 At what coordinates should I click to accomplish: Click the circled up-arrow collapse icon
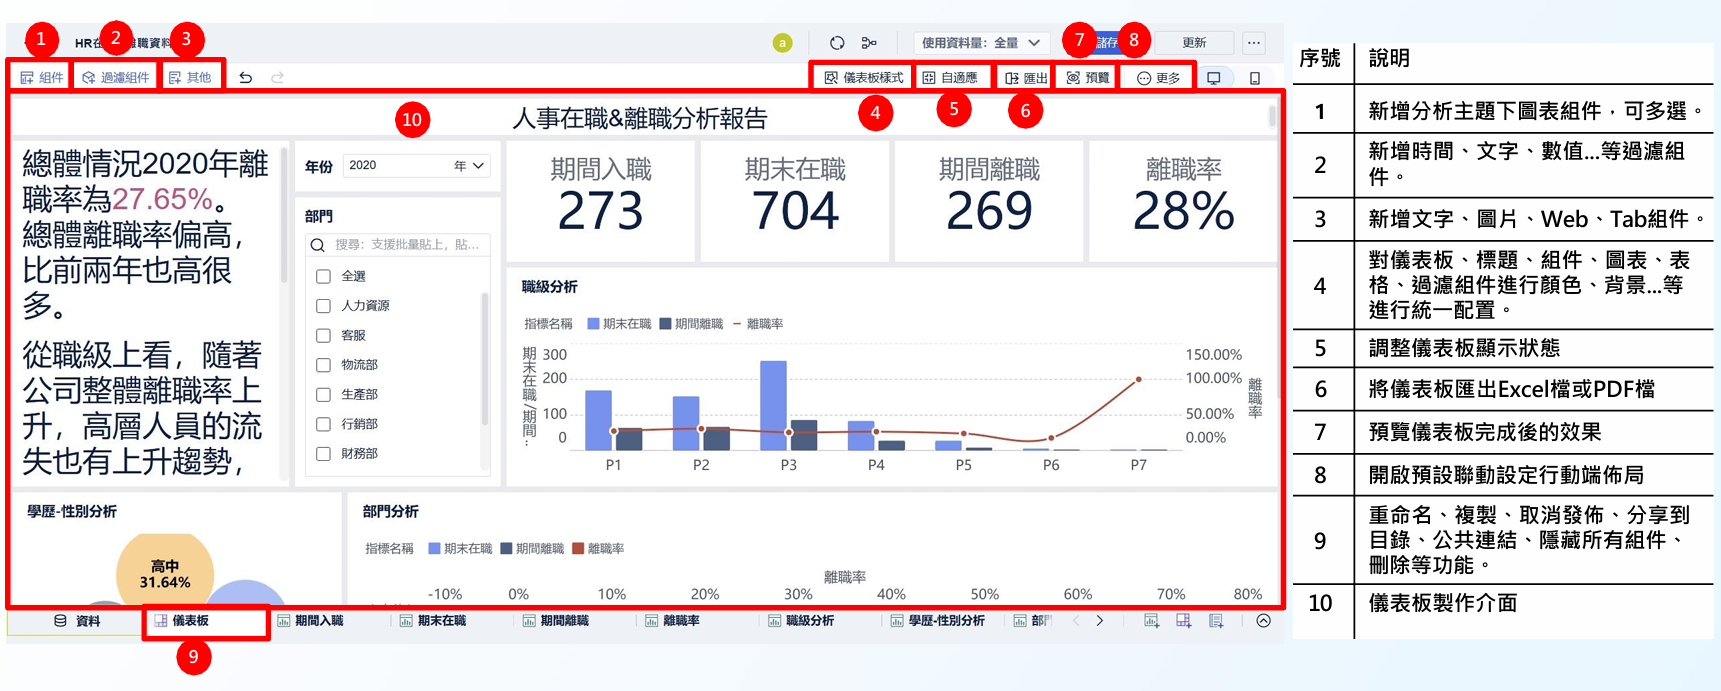pos(1263,621)
